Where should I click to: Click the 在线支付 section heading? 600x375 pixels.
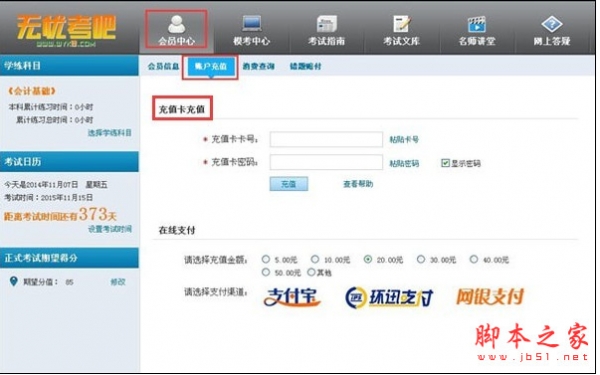point(177,230)
